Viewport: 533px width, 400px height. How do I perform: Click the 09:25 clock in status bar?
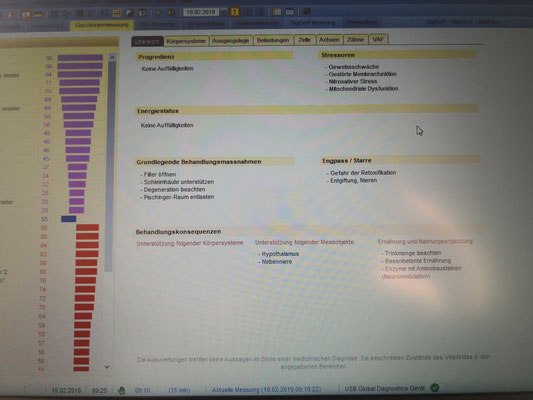click(x=99, y=391)
